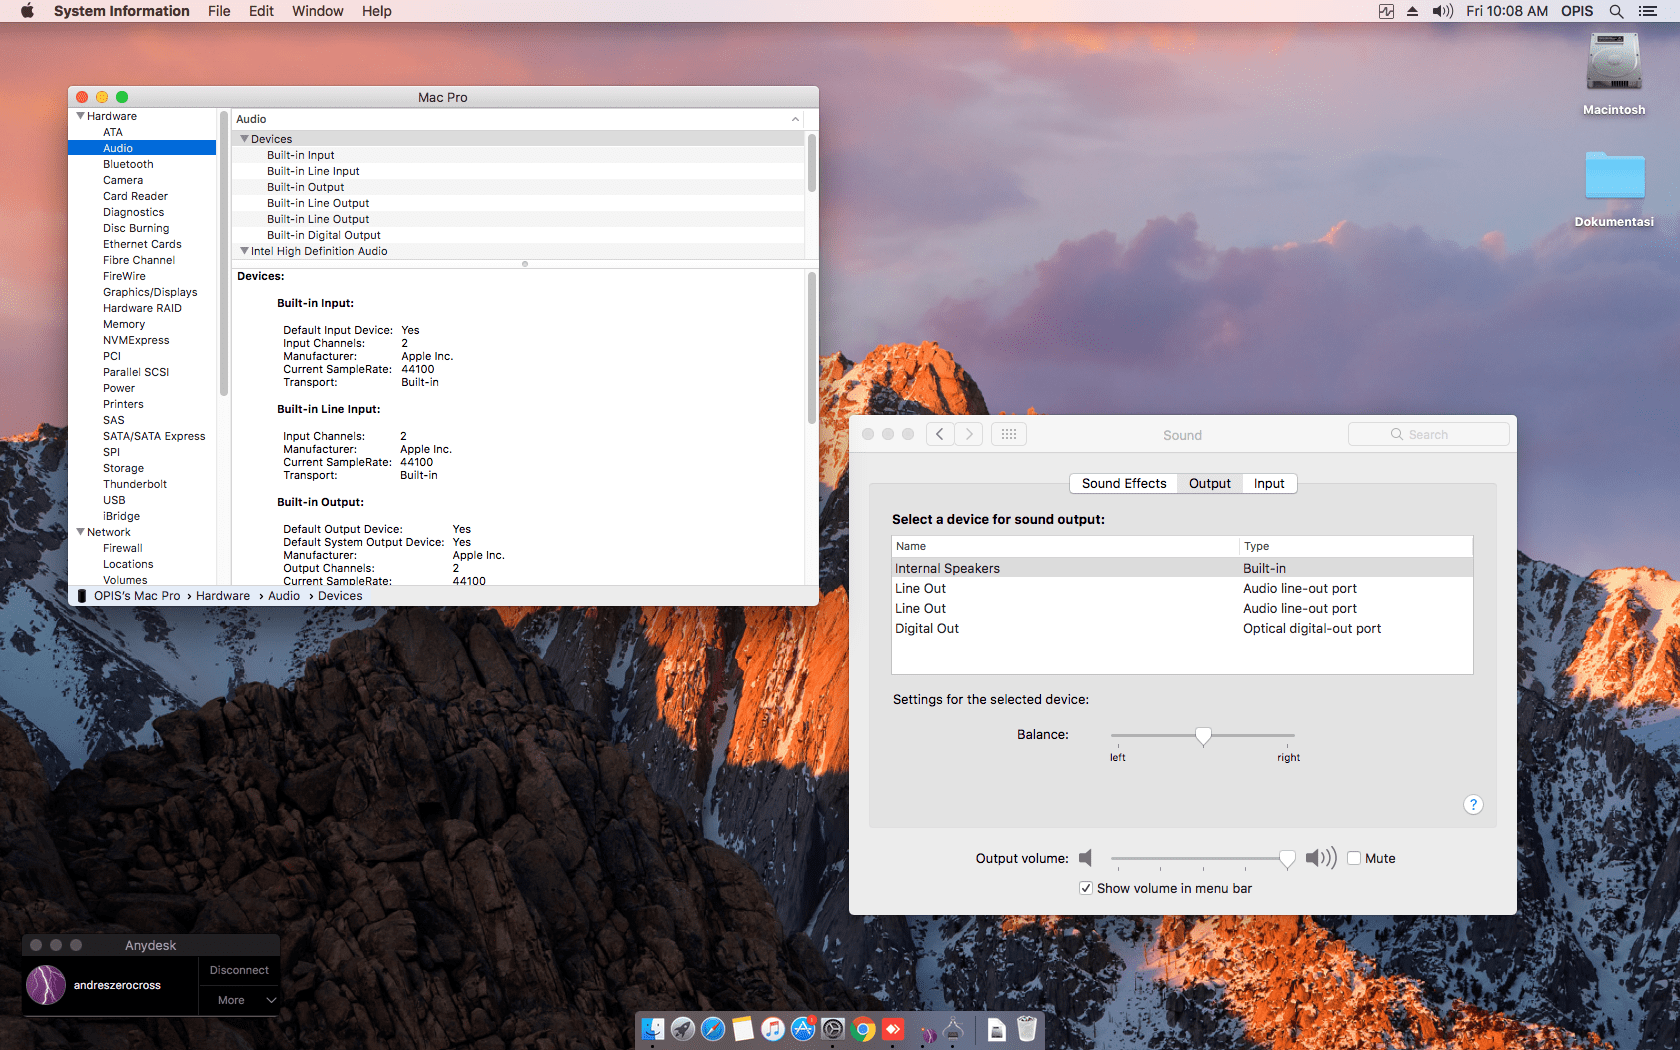Screen dimensions: 1680x1050
Task: Open Launchpad from the Dock
Action: click(683, 1029)
